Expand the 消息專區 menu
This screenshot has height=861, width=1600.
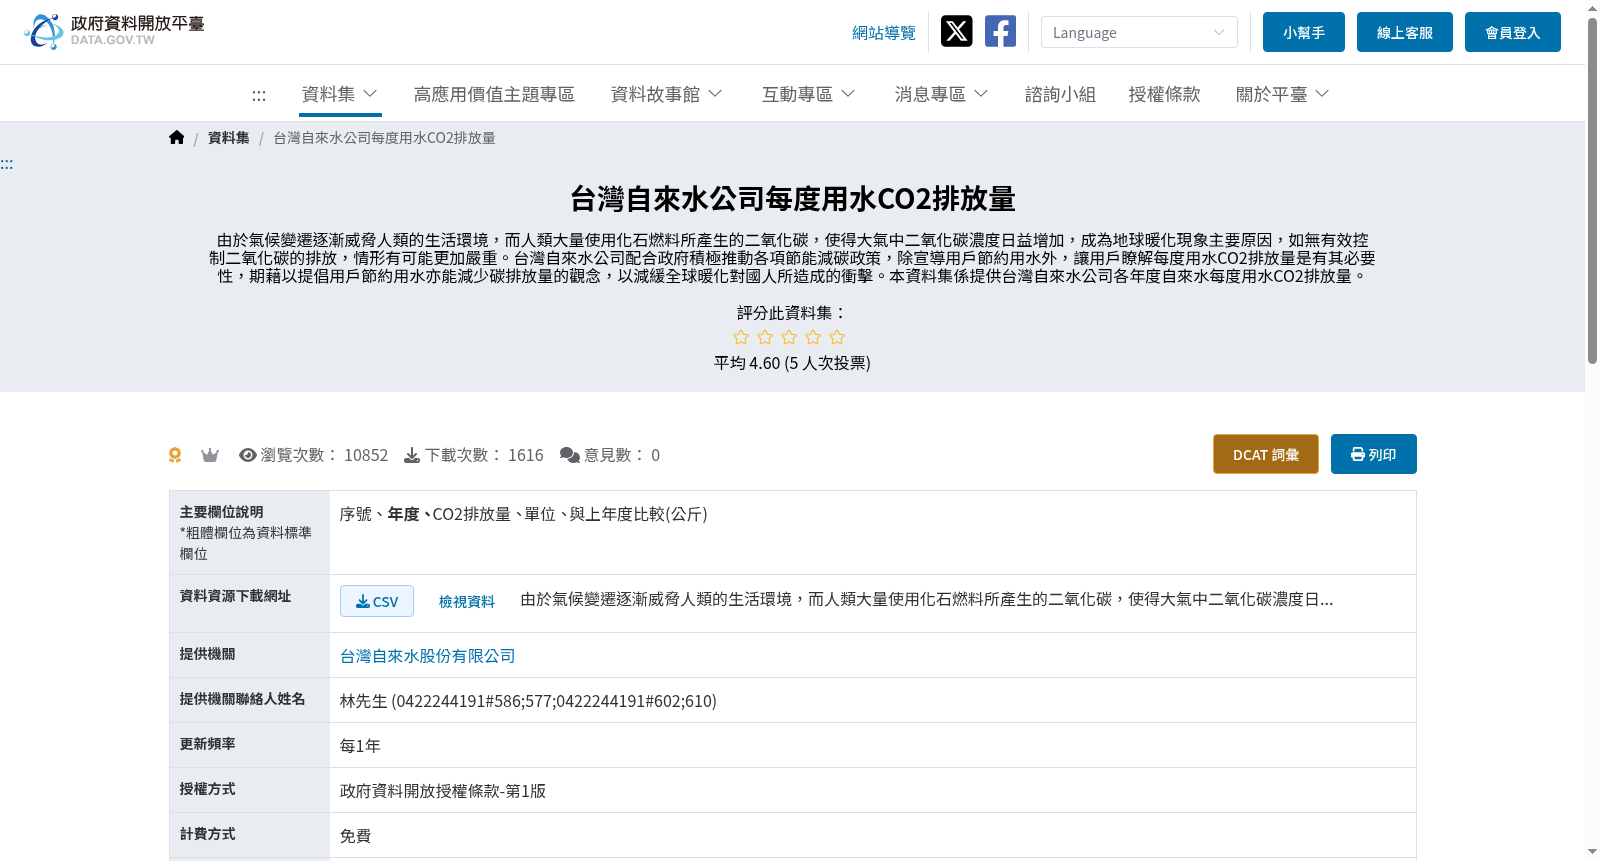(941, 94)
